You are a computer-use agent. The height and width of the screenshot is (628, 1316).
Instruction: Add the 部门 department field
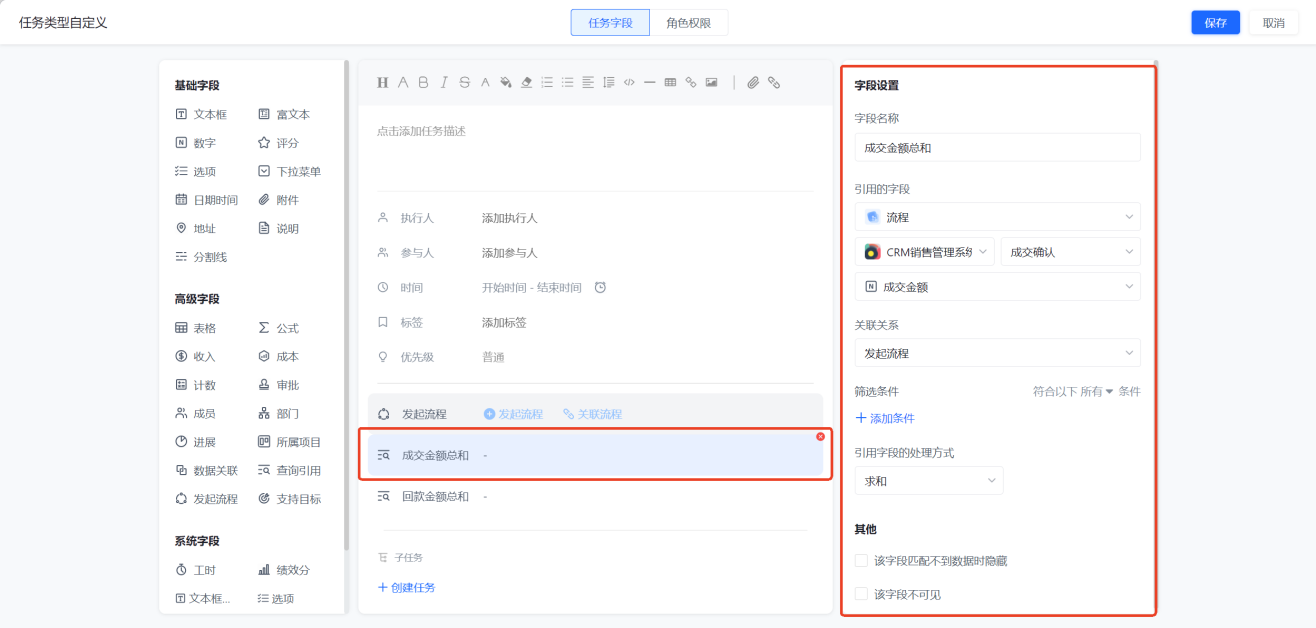coord(278,413)
